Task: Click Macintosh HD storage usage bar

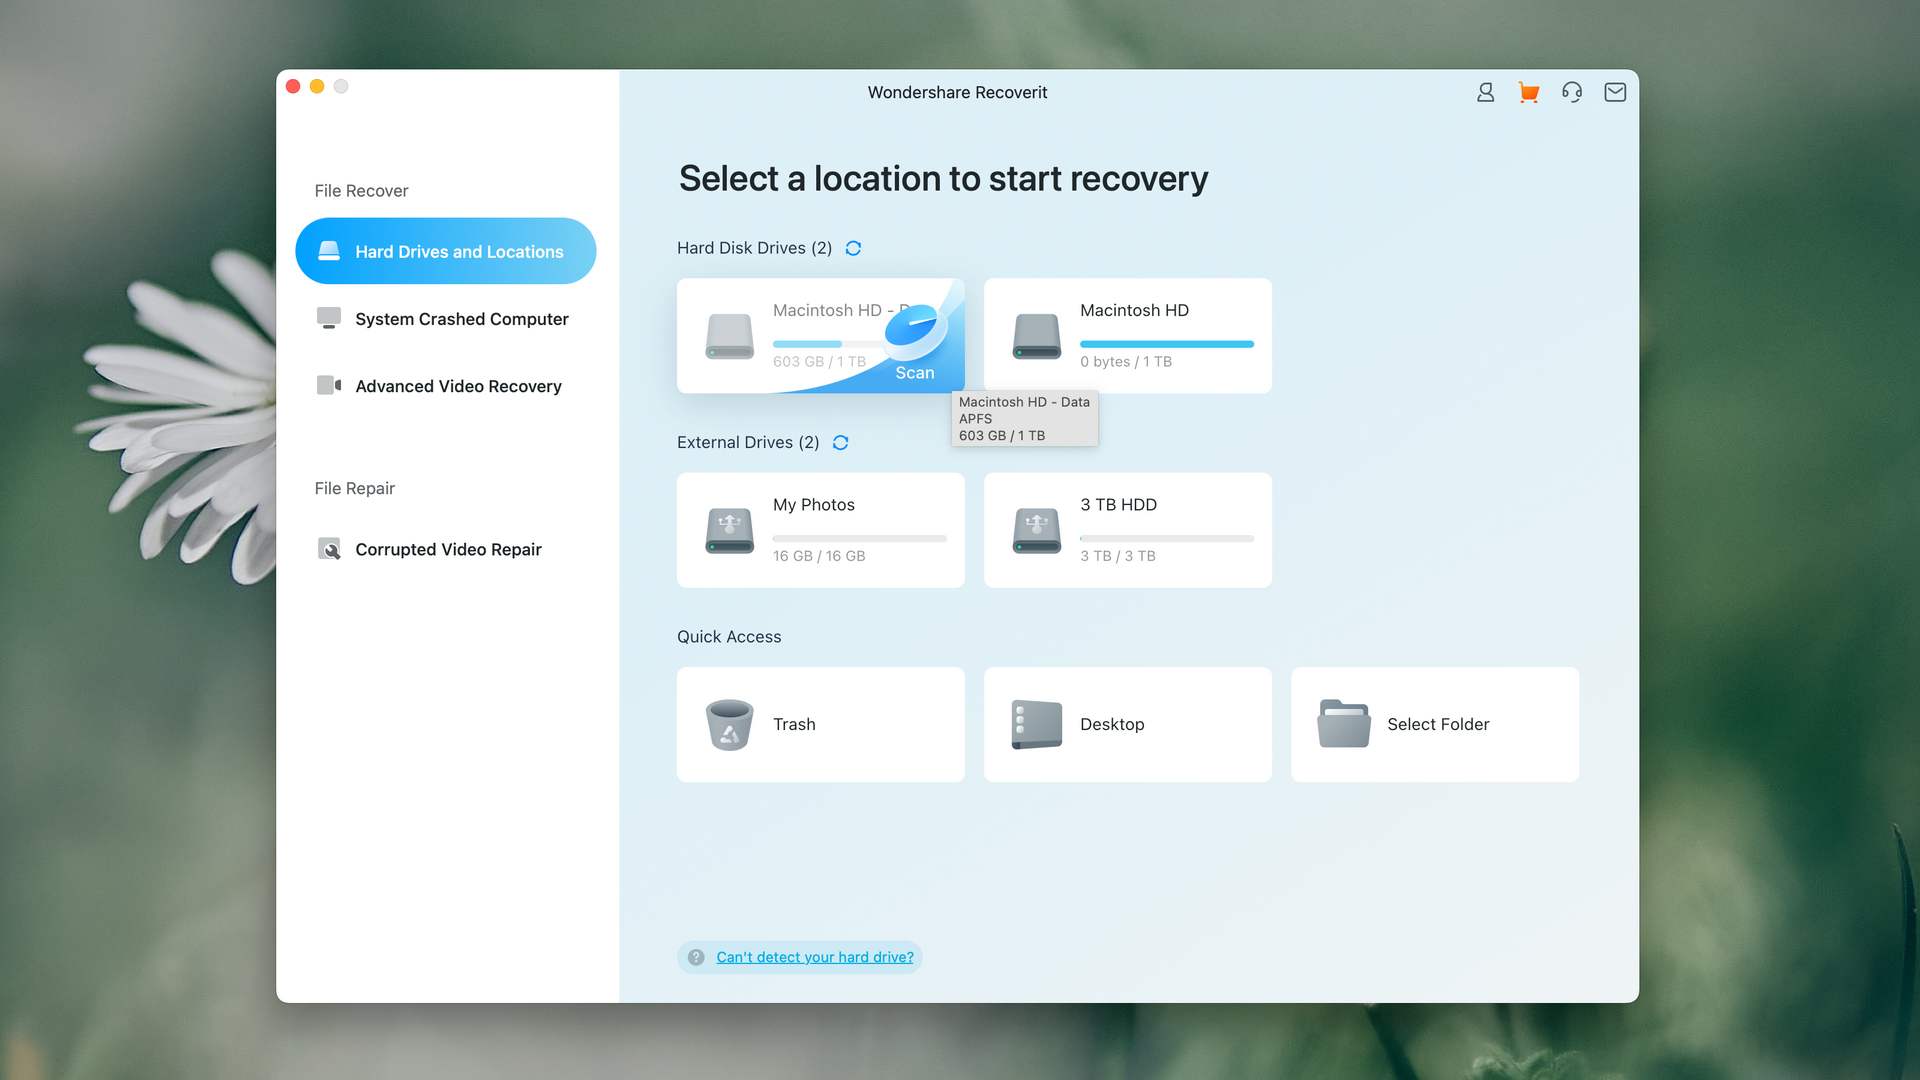Action: 1166,344
